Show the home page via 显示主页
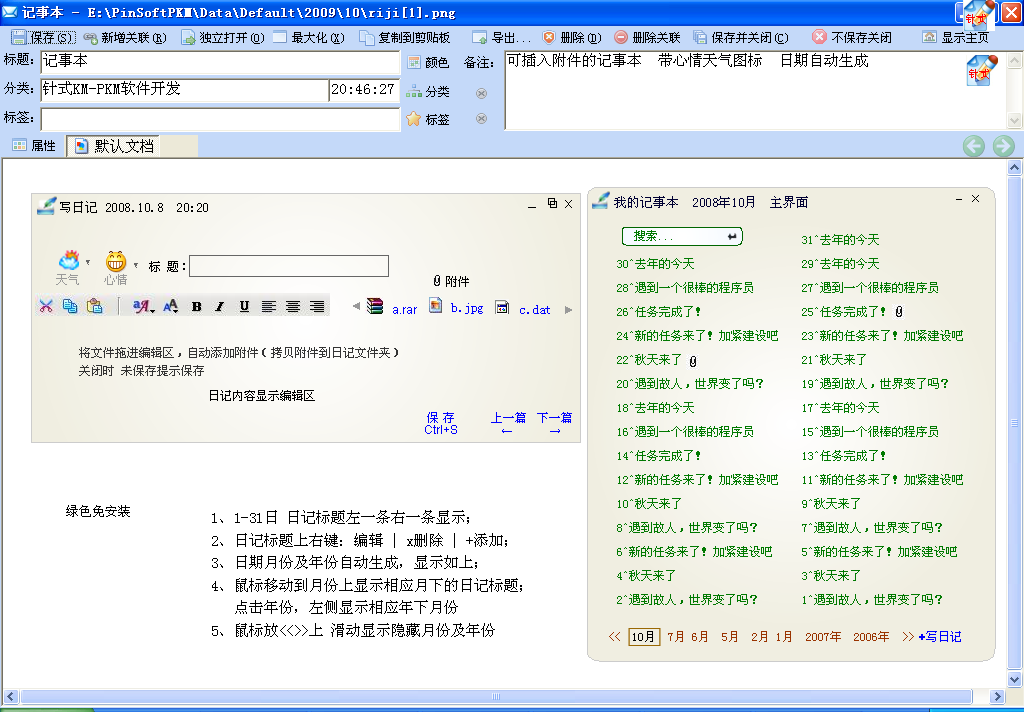1024x712 pixels. pos(956,37)
